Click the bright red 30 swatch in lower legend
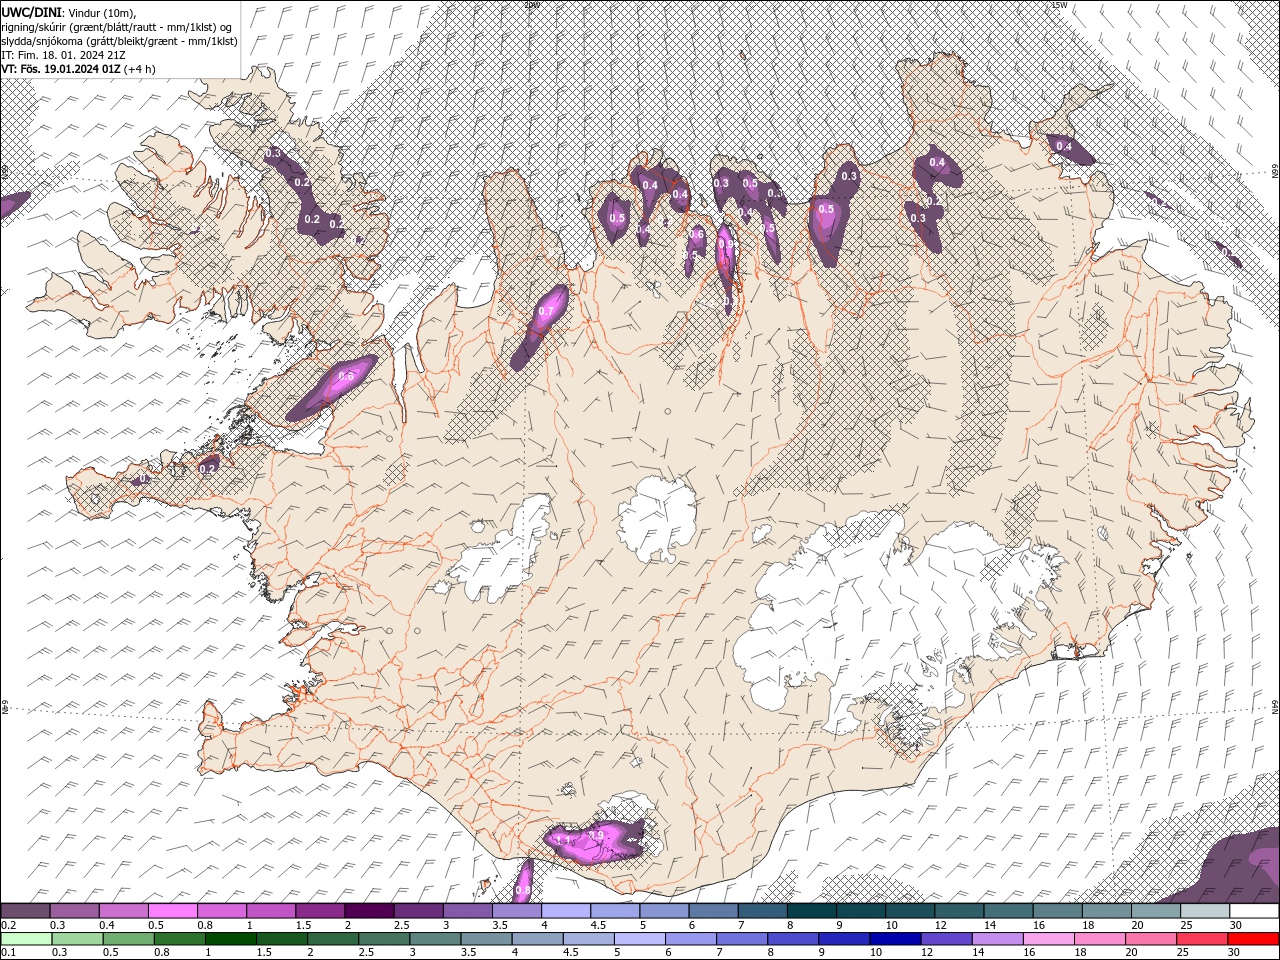This screenshot has height=960, width=1280. click(1252, 939)
